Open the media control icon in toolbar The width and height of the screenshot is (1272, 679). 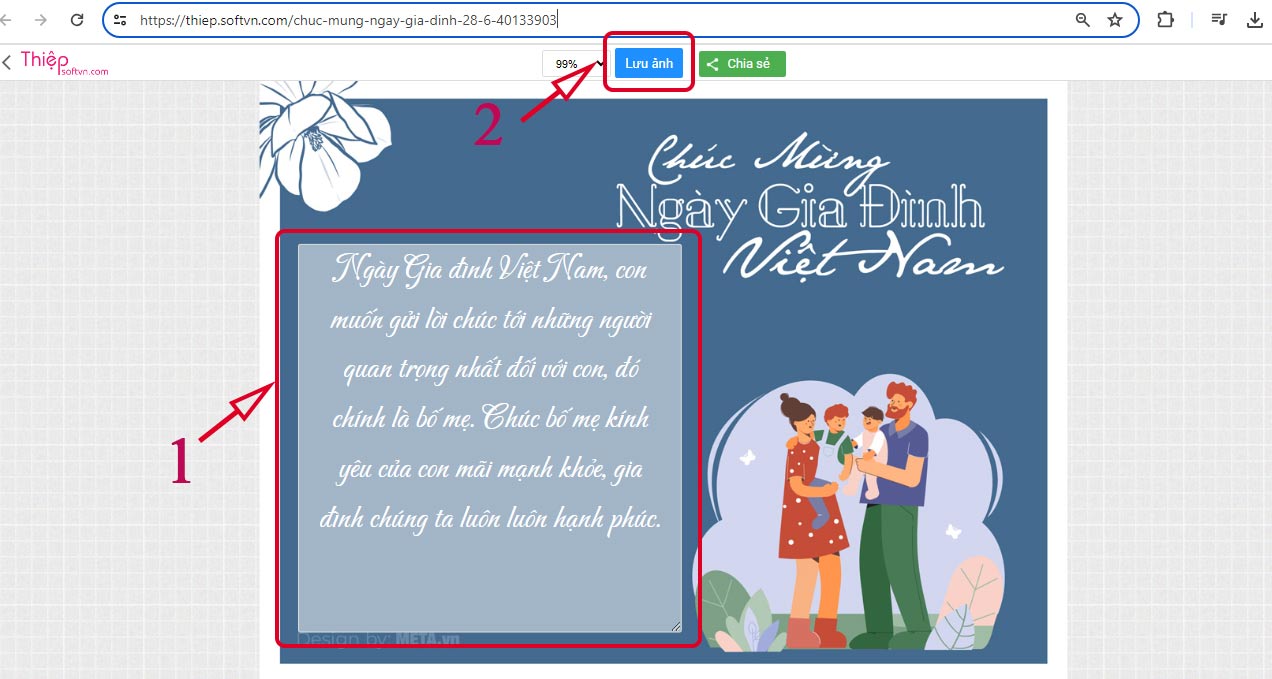coord(1219,20)
